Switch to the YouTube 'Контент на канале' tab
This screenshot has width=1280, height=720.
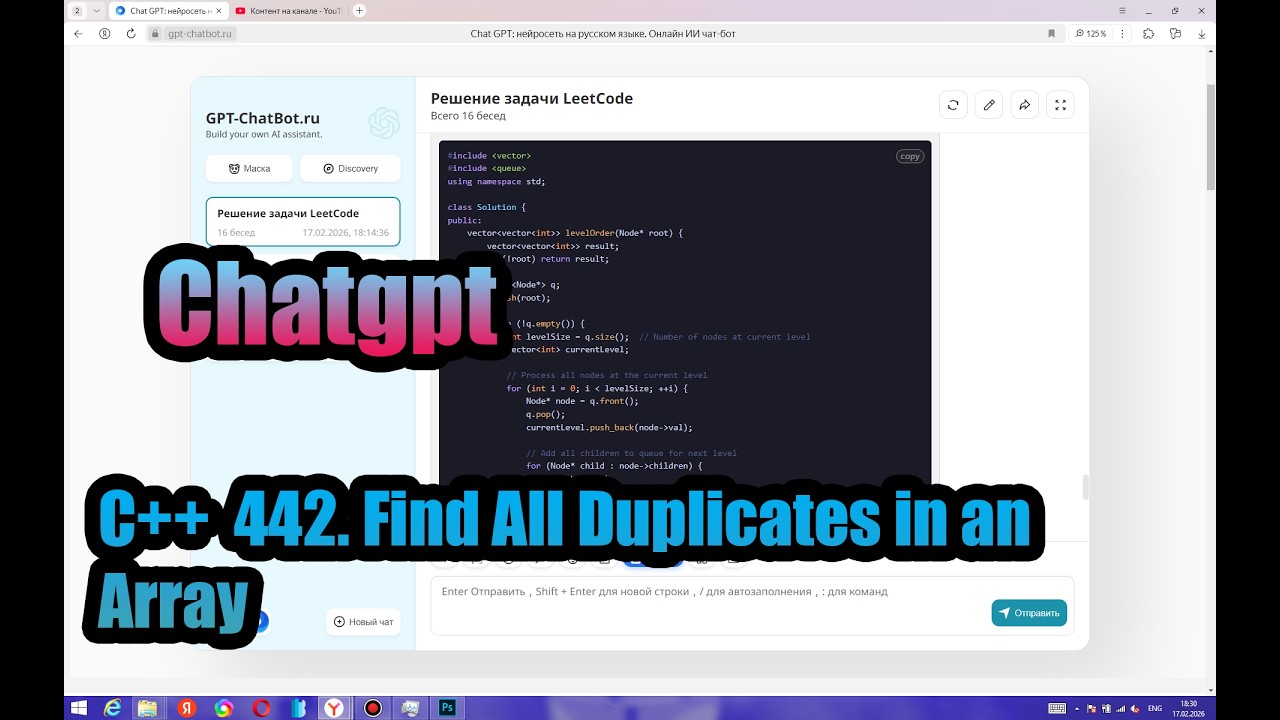pos(289,10)
